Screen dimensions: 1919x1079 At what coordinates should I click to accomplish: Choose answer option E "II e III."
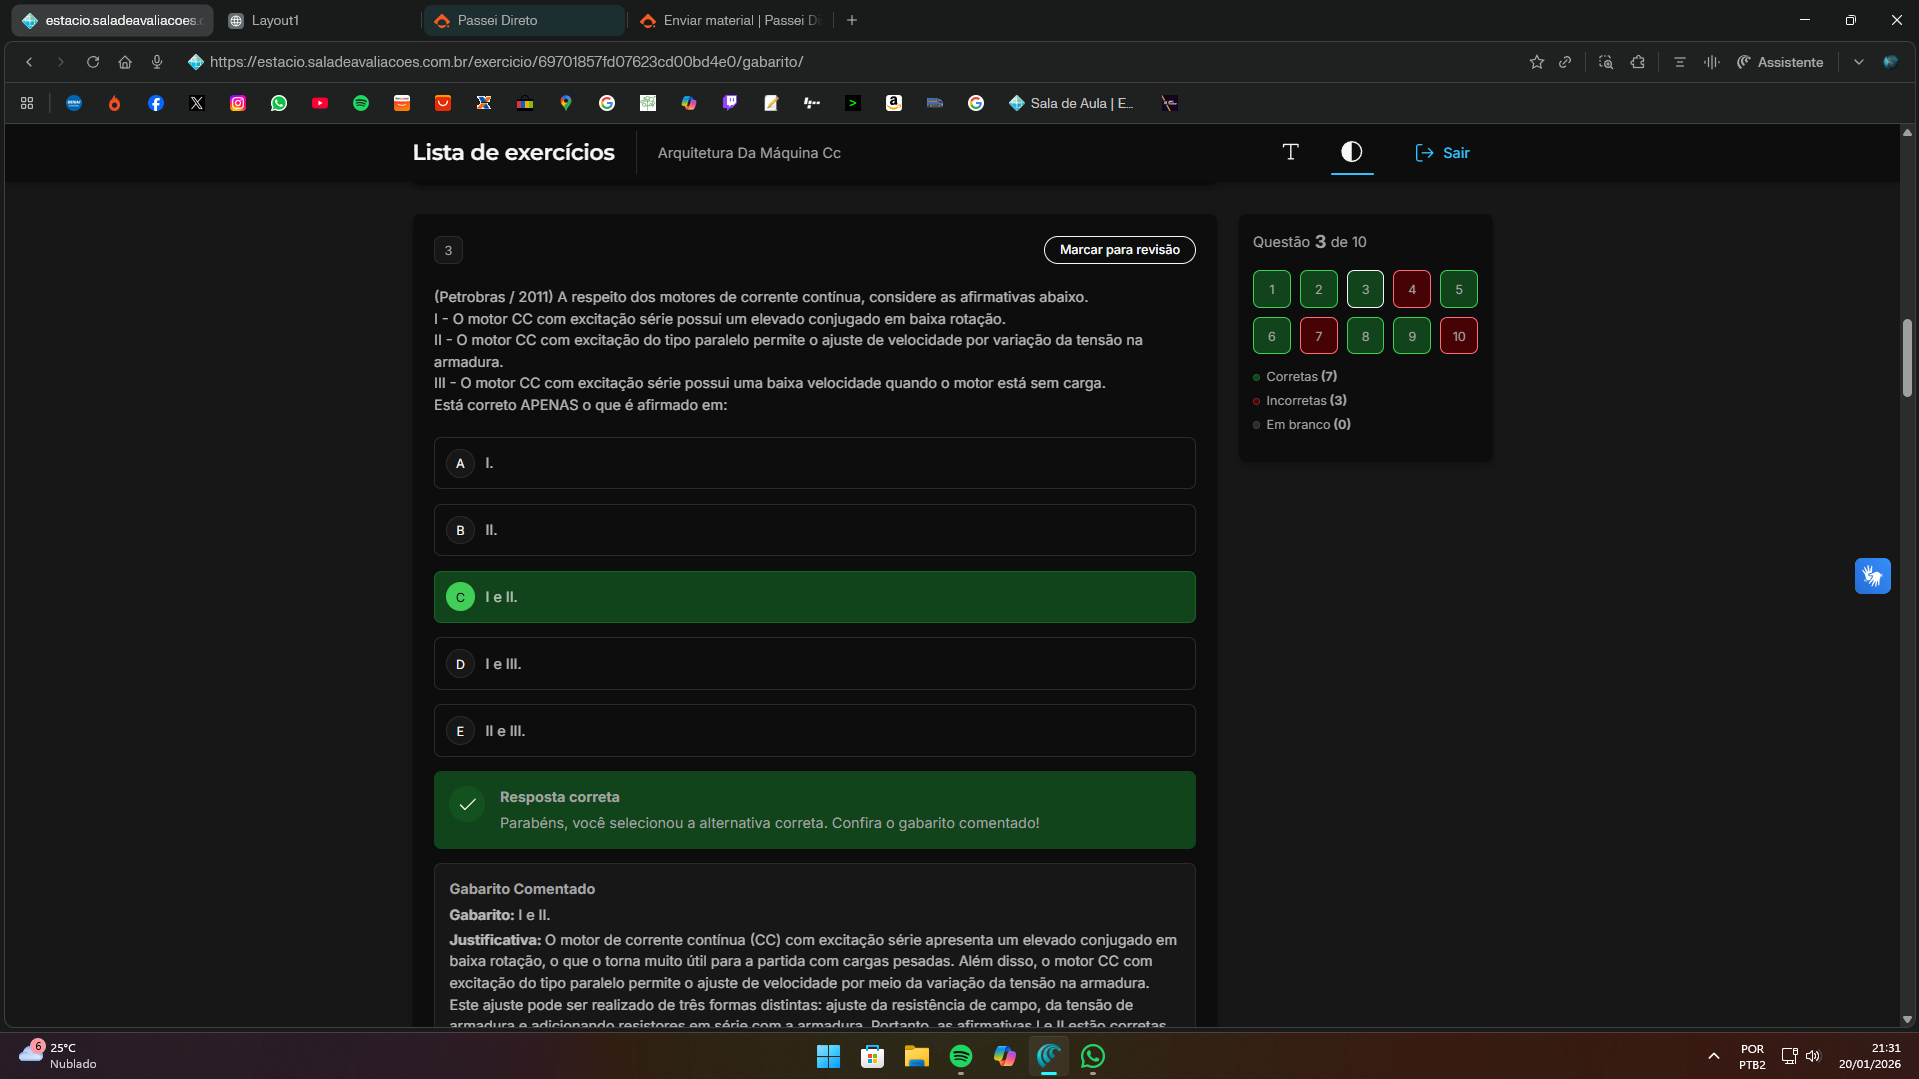(x=814, y=731)
